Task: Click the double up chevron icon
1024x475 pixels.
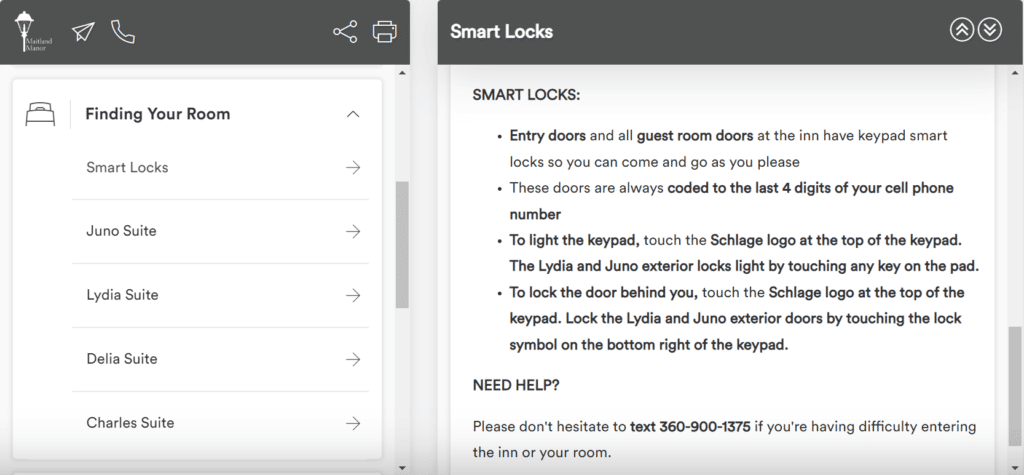Action: 962,29
